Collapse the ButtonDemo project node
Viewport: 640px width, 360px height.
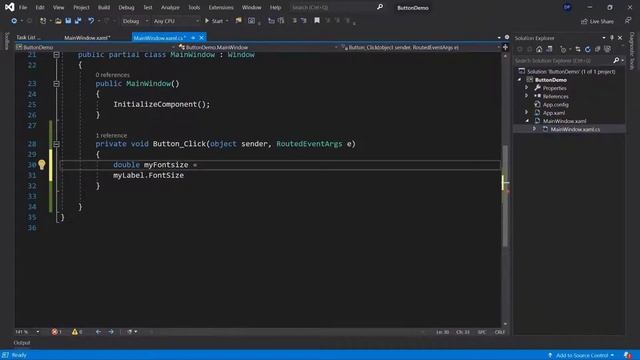pos(520,80)
